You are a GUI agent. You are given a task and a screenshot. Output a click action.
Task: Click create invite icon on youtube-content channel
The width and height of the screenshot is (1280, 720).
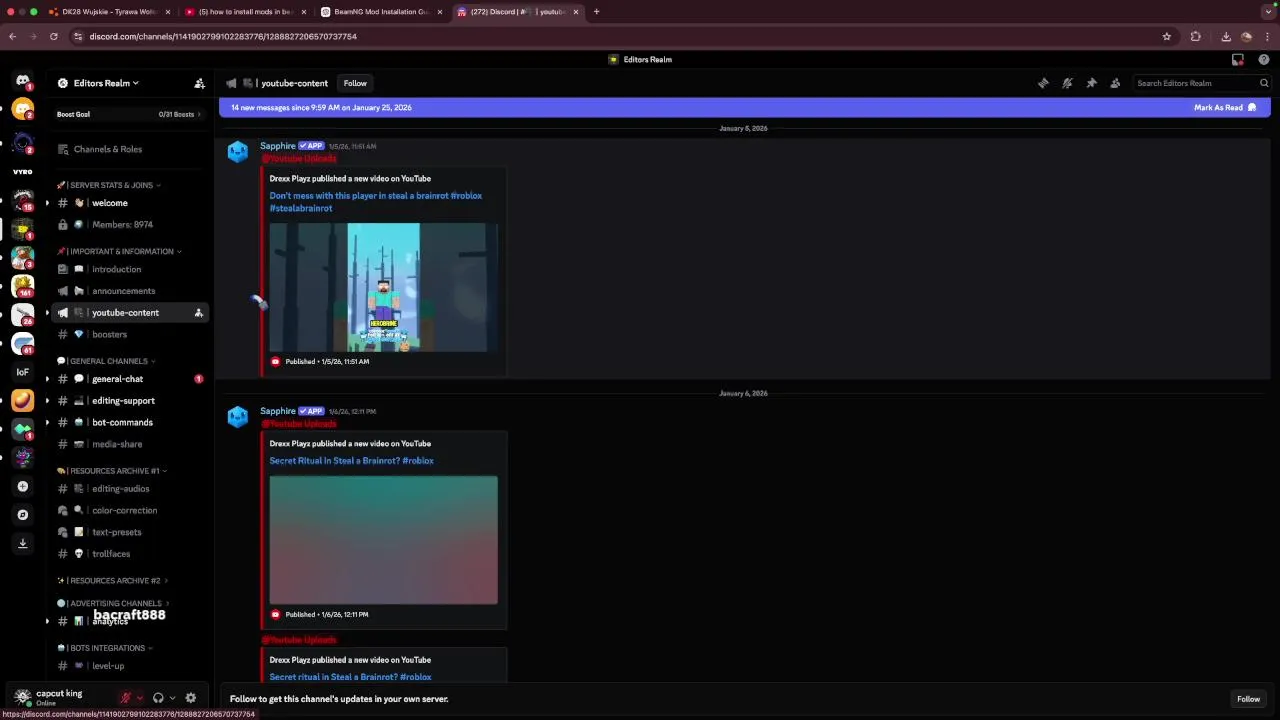198,313
